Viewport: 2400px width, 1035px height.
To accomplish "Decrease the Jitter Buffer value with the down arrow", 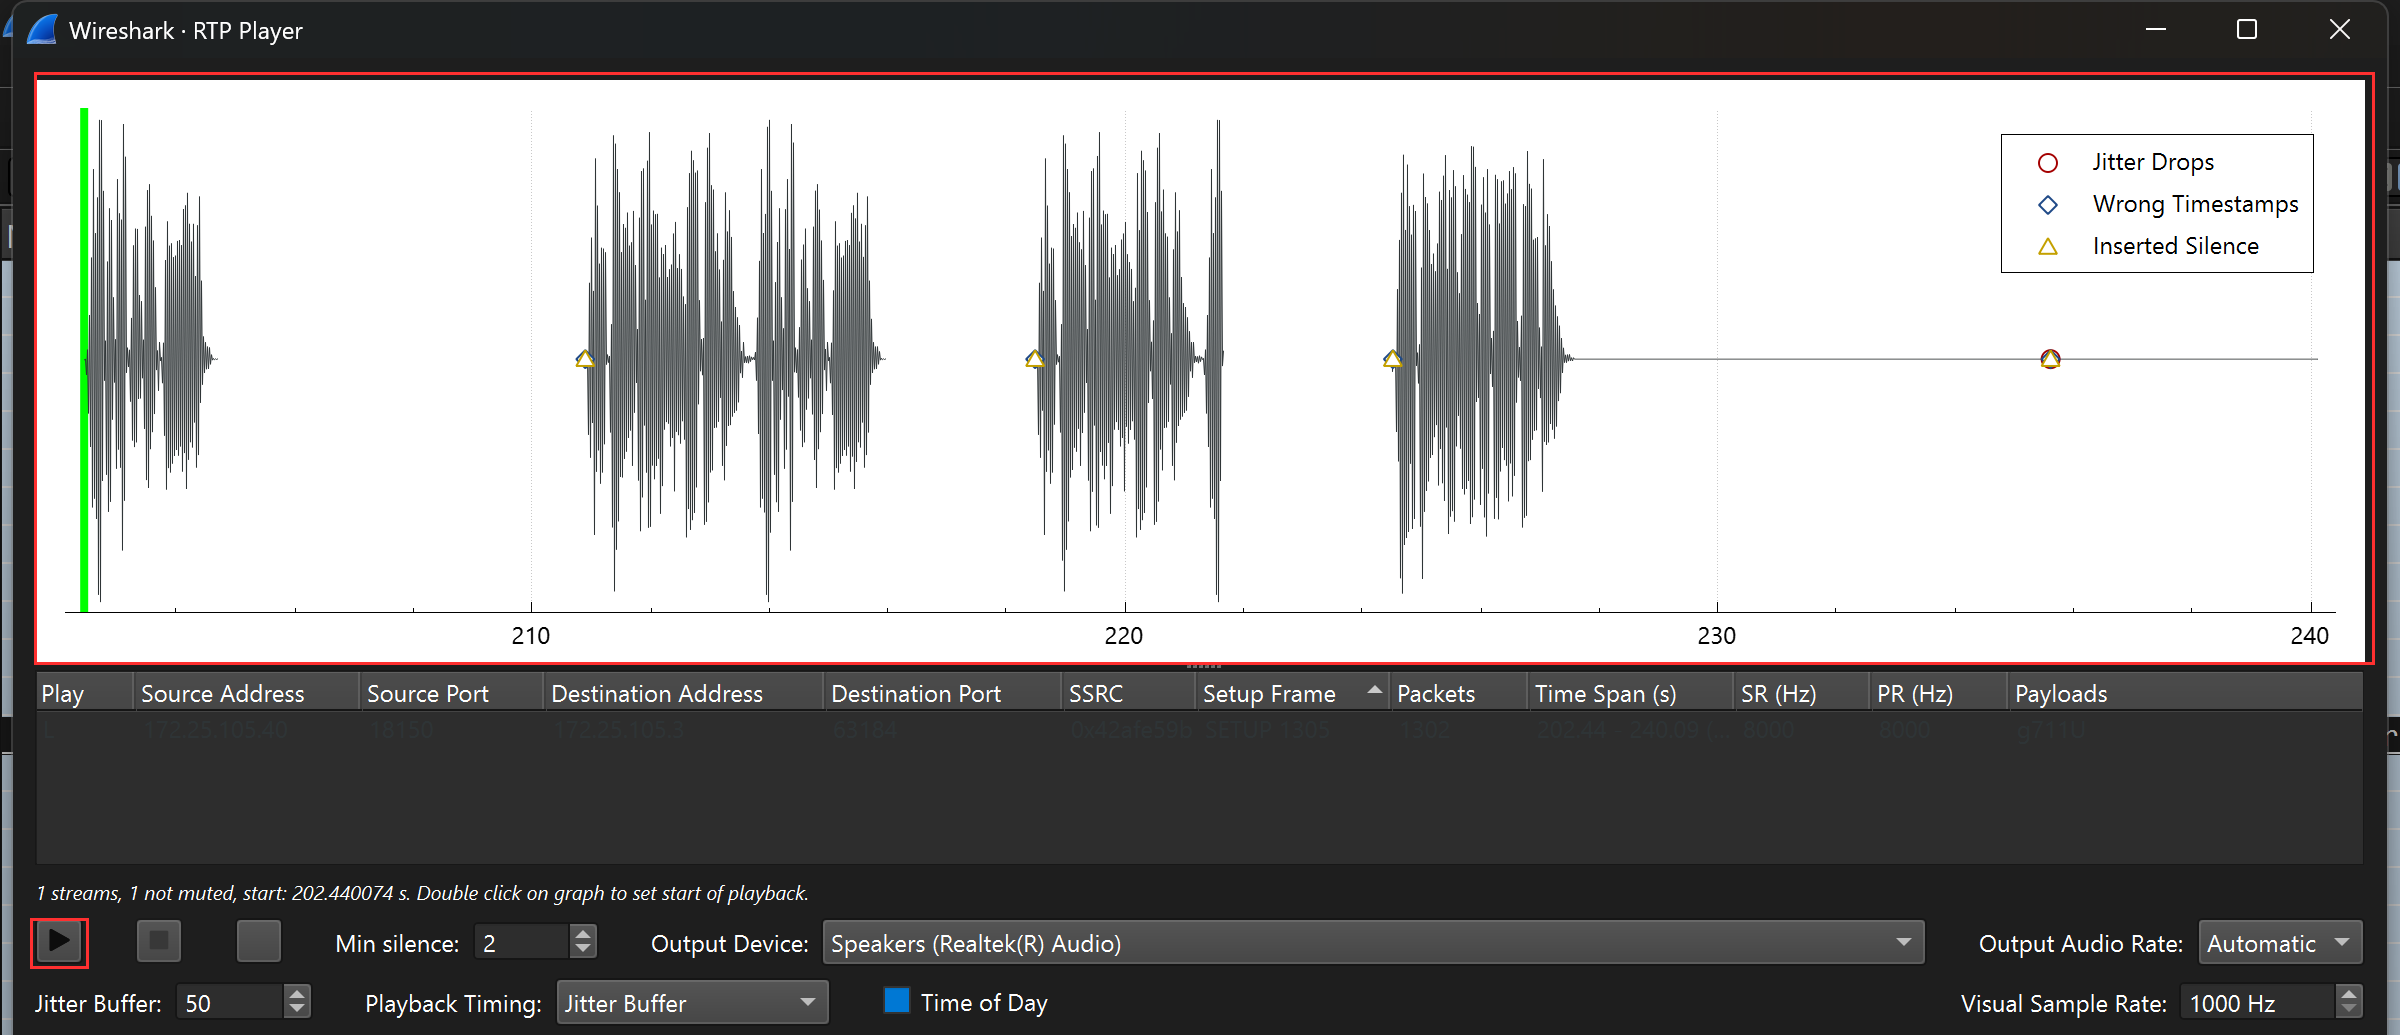I will pyautogui.click(x=297, y=1011).
